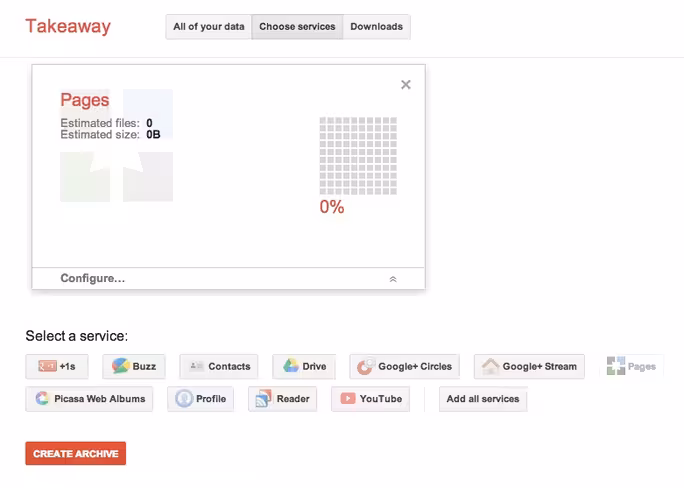Expand the Configure... options row

[228, 278]
